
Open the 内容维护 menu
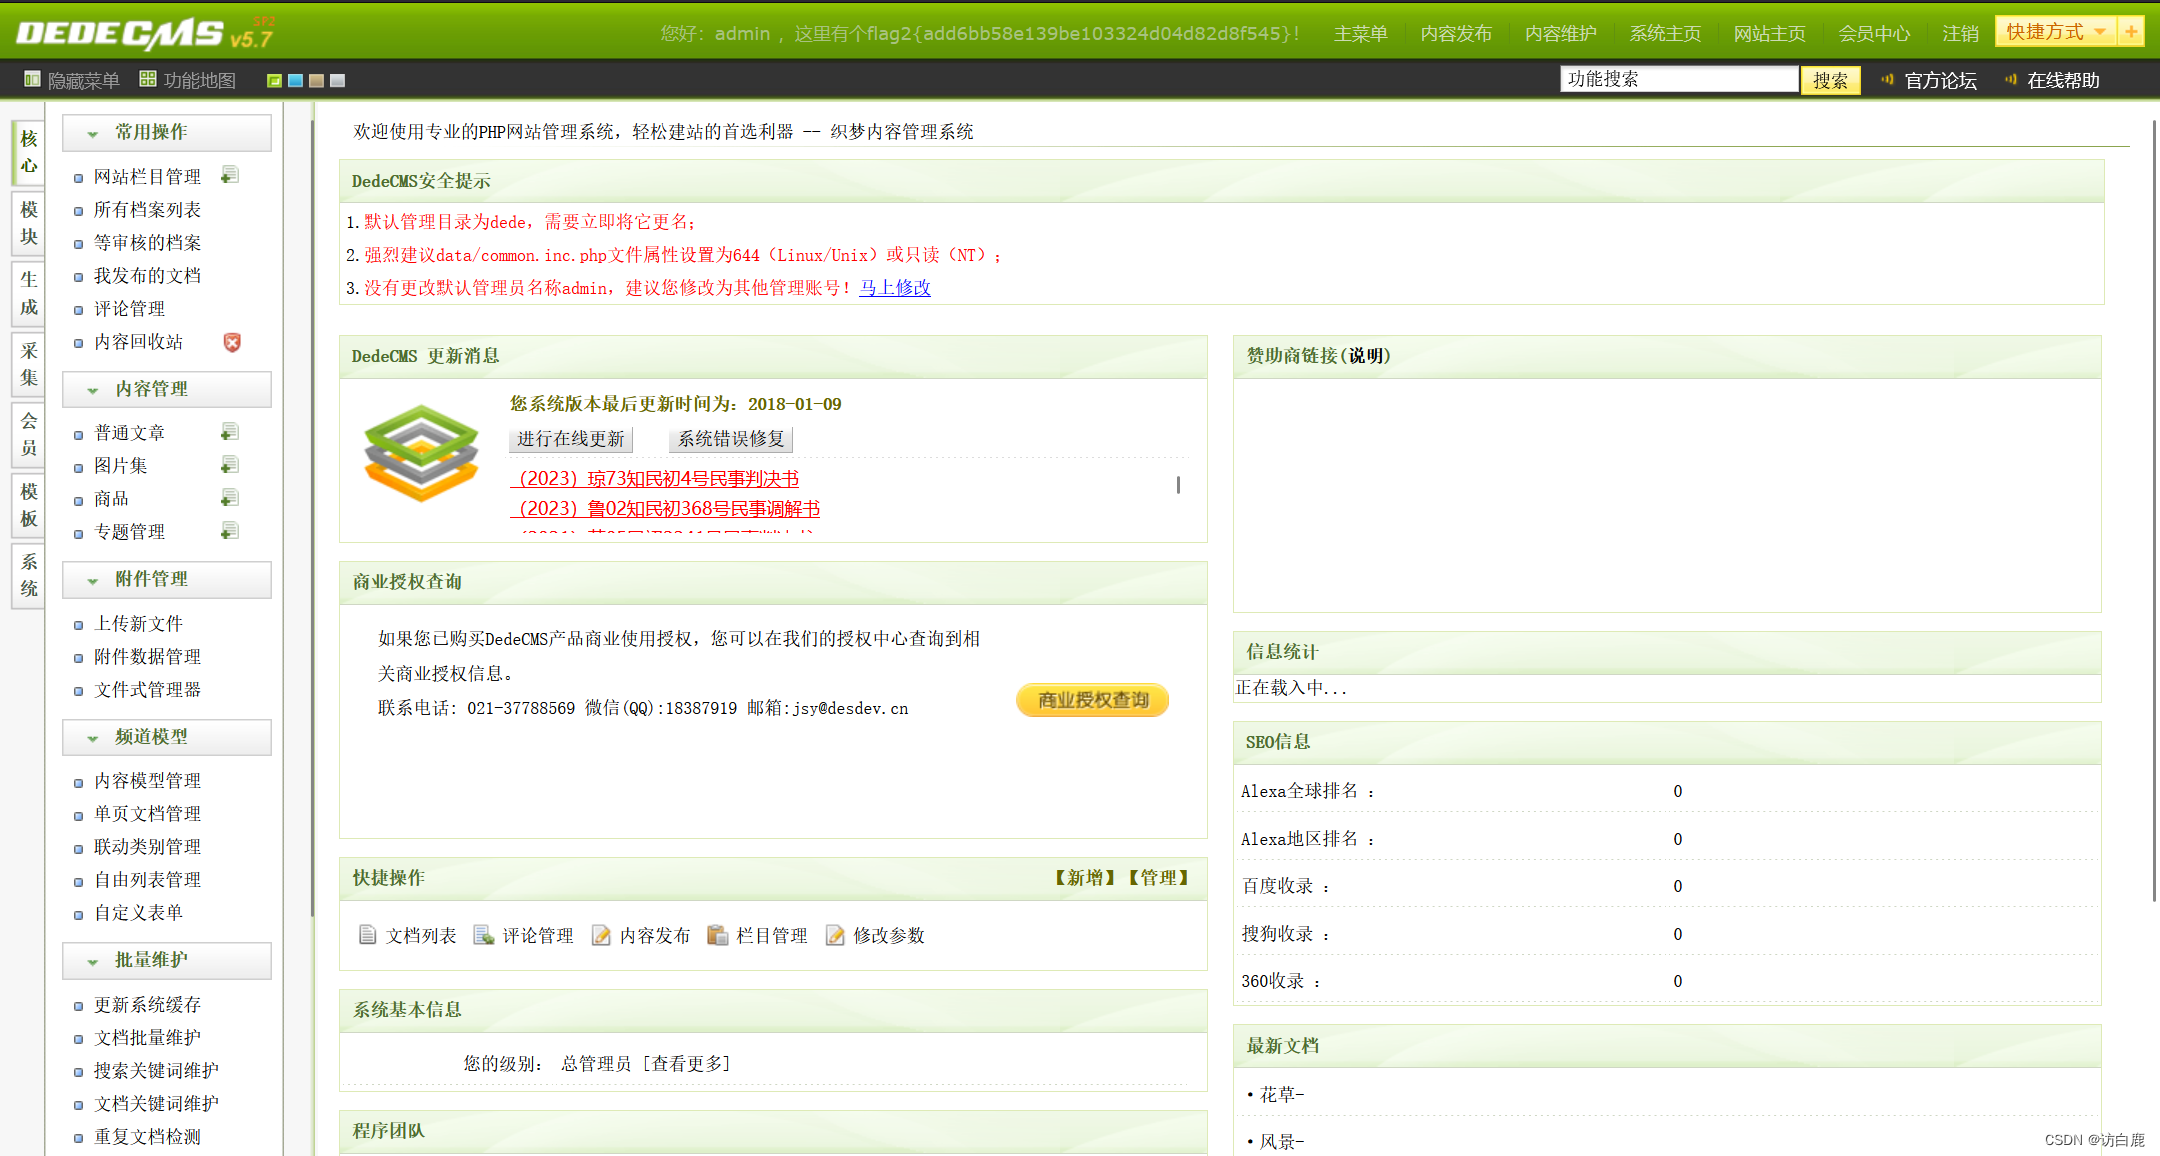[1561, 31]
